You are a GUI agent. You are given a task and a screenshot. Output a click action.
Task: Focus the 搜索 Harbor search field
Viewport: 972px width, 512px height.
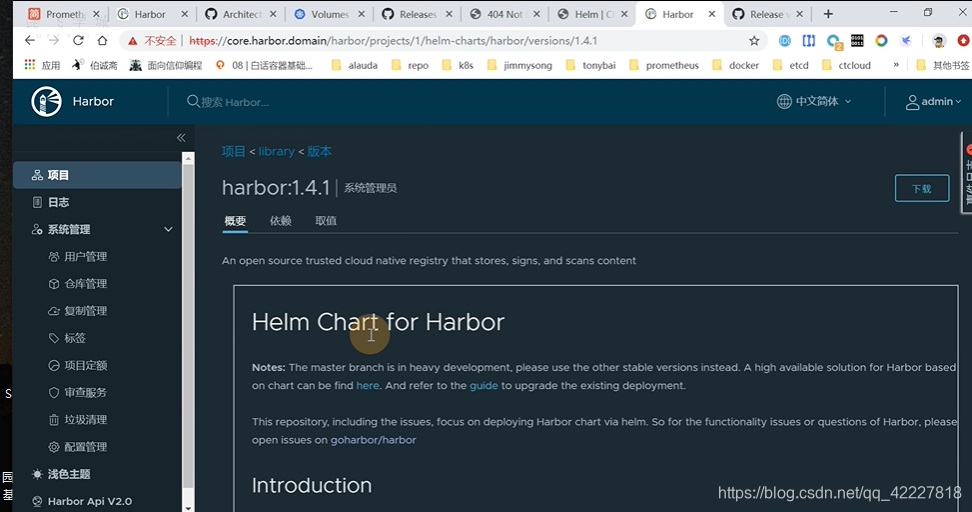coord(234,102)
